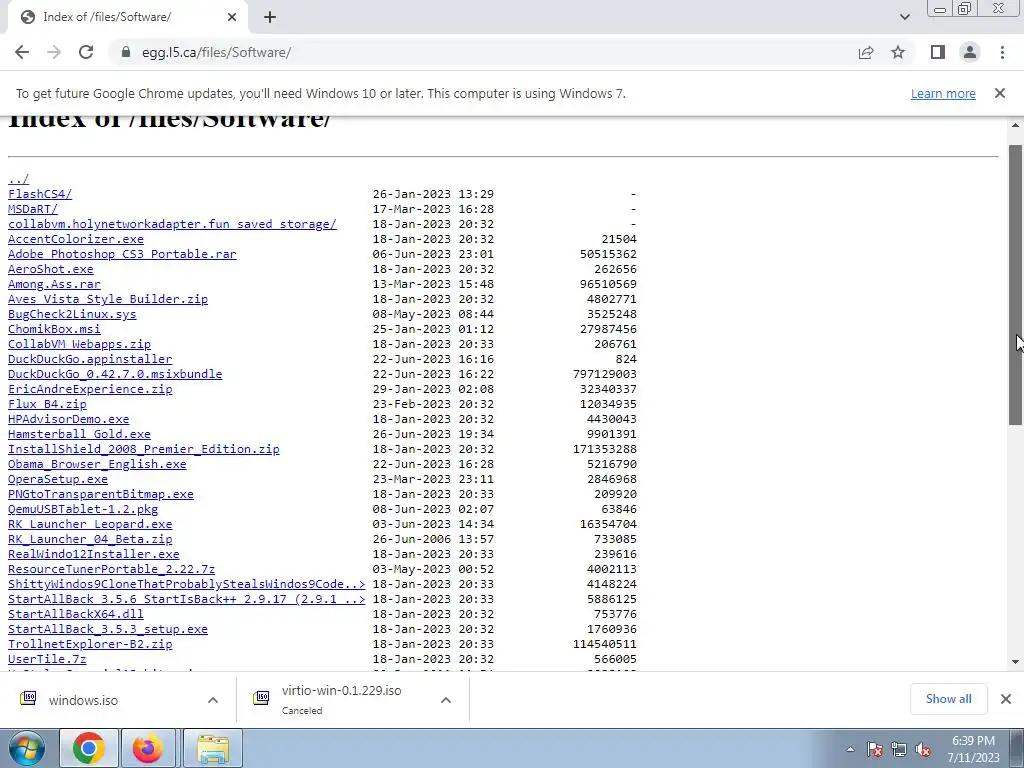The width and height of the screenshot is (1024, 768).
Task: Download CollabVM Webapps.zip
Action: pyautogui.click(x=79, y=344)
